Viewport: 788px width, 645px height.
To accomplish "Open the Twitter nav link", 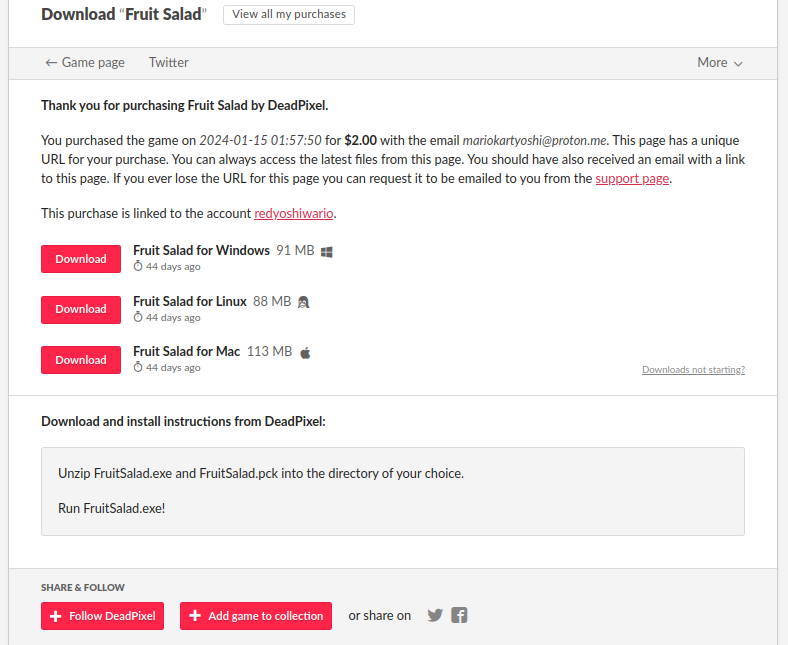I will [x=169, y=62].
